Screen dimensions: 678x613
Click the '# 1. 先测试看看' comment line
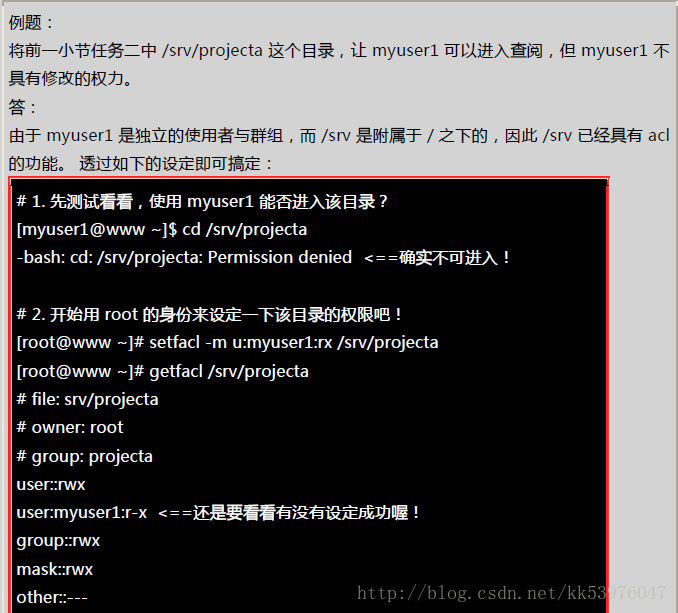[x=202, y=201]
